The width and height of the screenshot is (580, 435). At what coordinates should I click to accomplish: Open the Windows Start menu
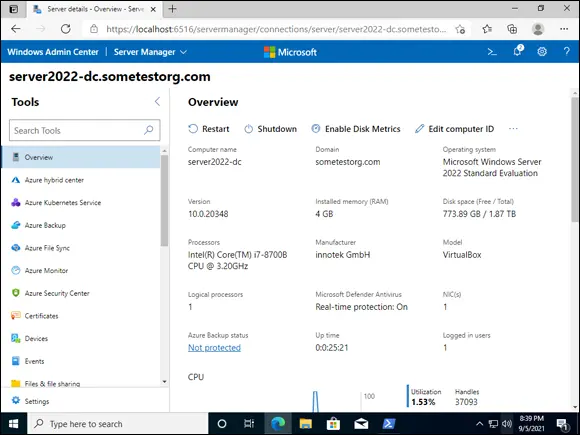[13, 424]
